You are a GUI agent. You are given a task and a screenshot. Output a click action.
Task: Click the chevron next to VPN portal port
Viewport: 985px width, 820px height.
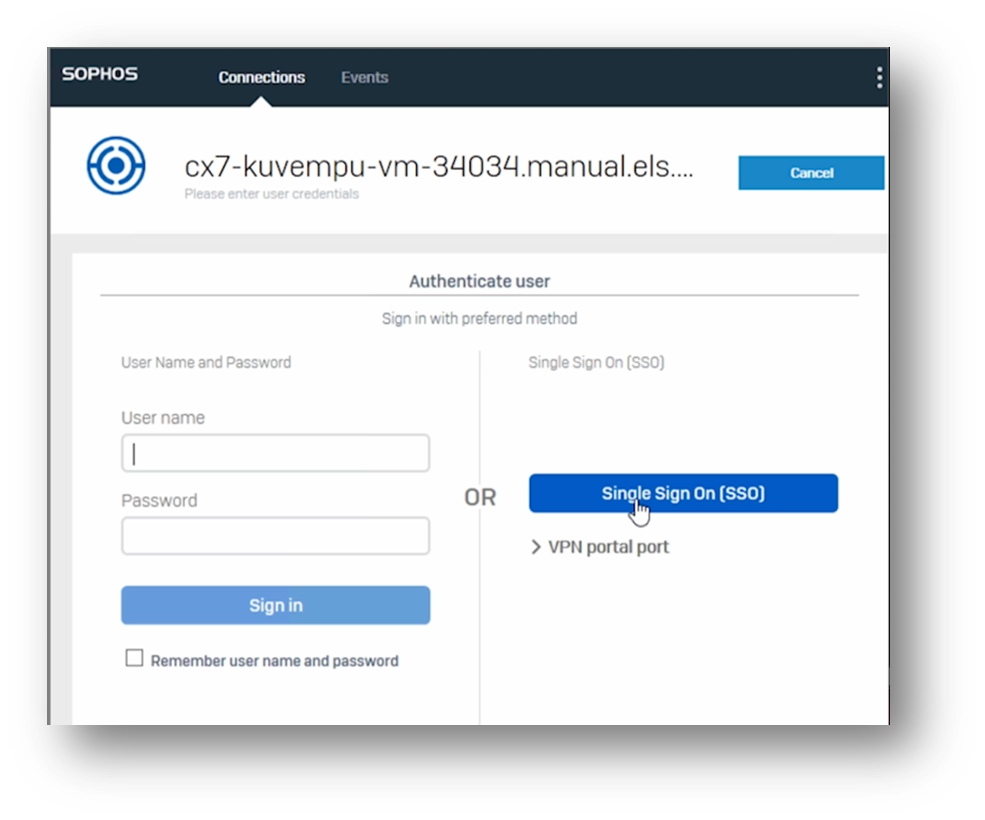pyautogui.click(x=537, y=547)
